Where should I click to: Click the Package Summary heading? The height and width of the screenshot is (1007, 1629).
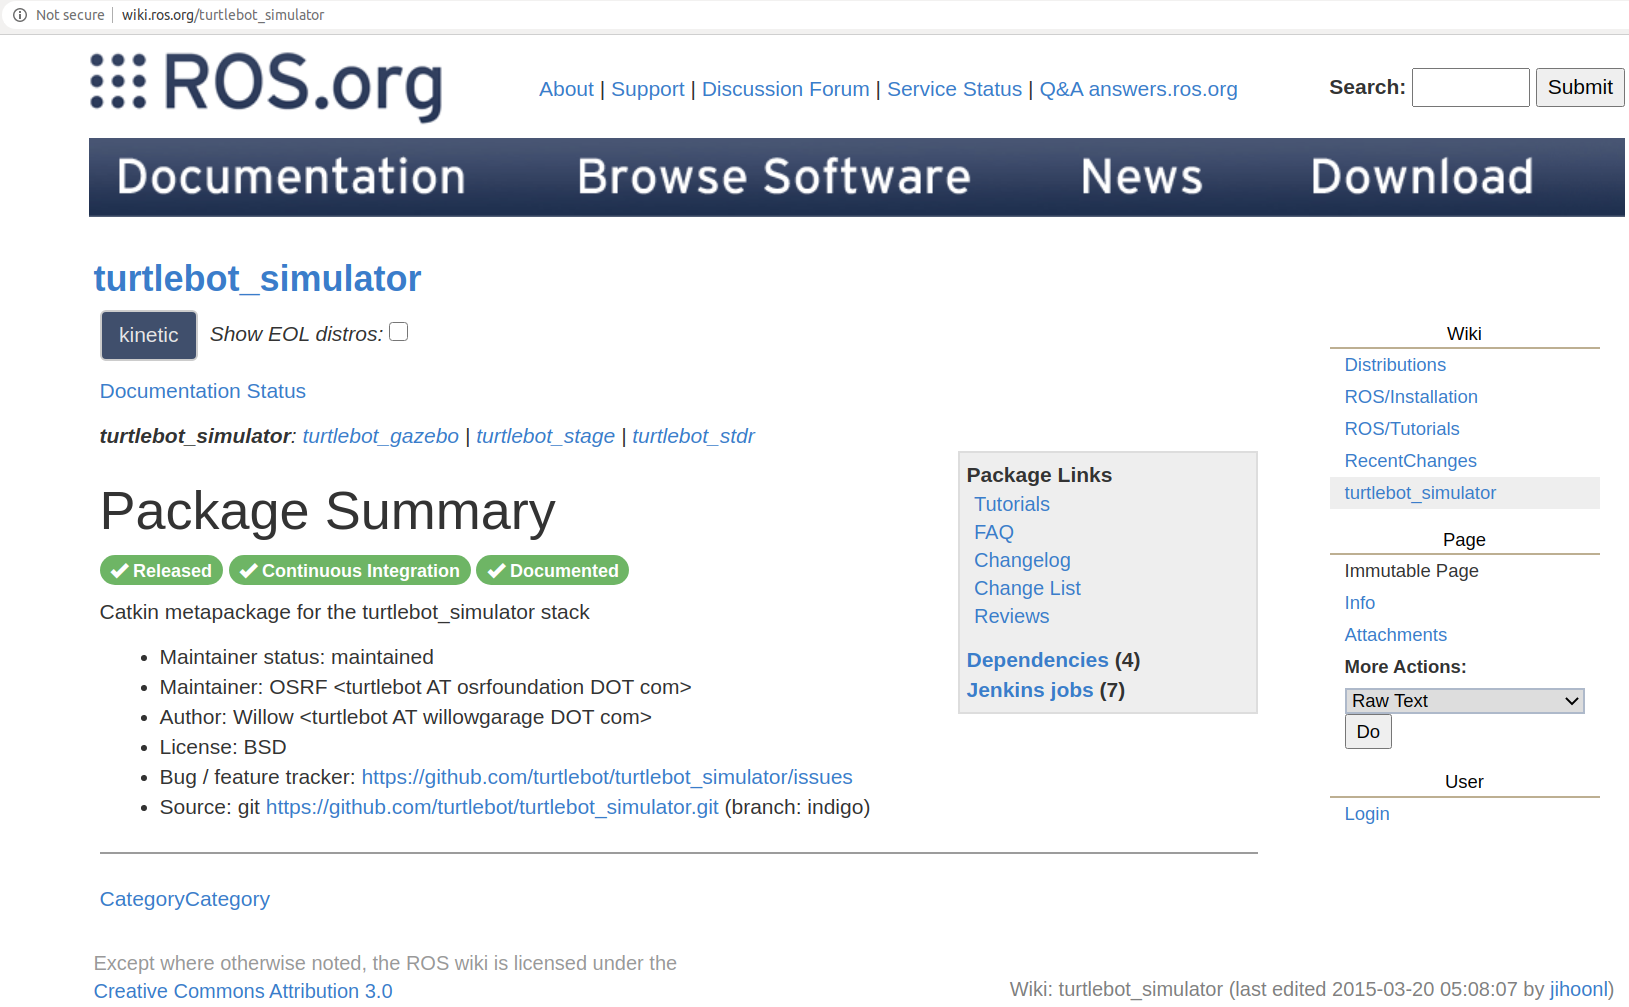(x=328, y=511)
